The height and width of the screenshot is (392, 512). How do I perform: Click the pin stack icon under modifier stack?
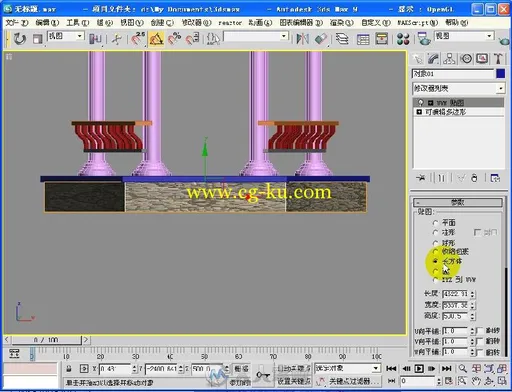pyautogui.click(x=421, y=178)
